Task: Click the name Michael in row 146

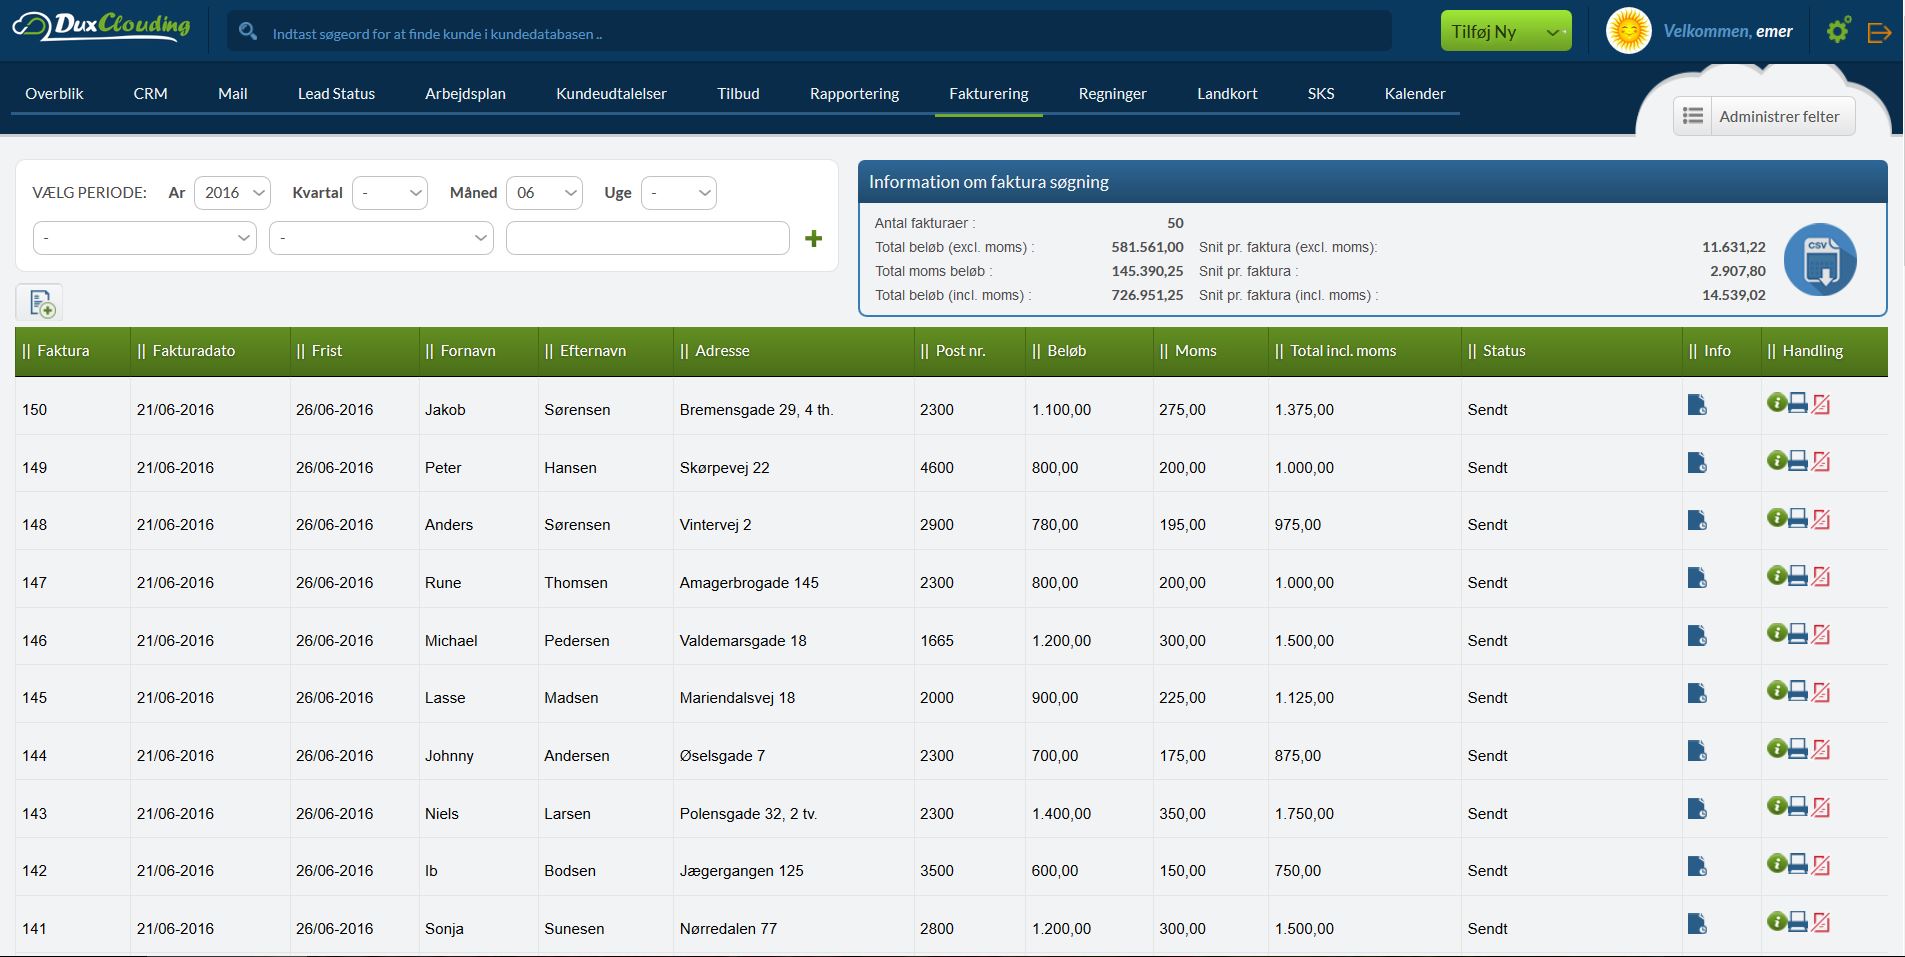Action: pos(451,640)
